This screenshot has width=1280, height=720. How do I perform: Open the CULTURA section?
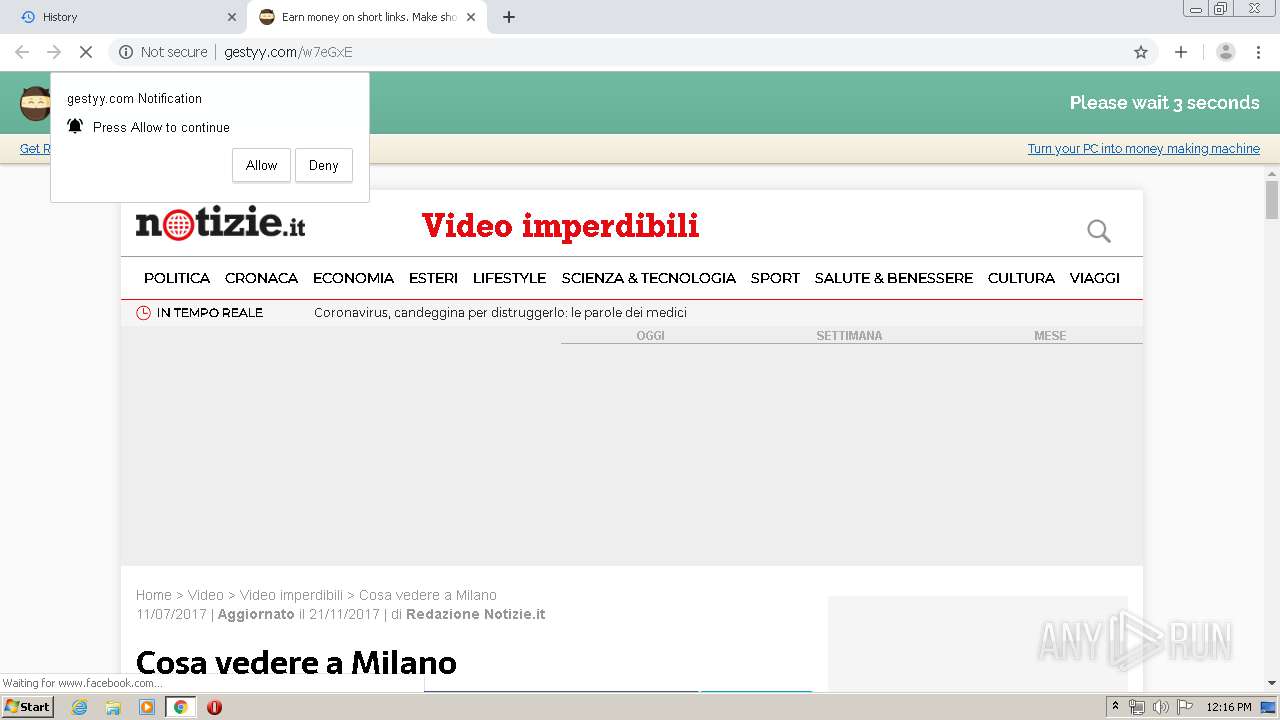(x=1021, y=278)
